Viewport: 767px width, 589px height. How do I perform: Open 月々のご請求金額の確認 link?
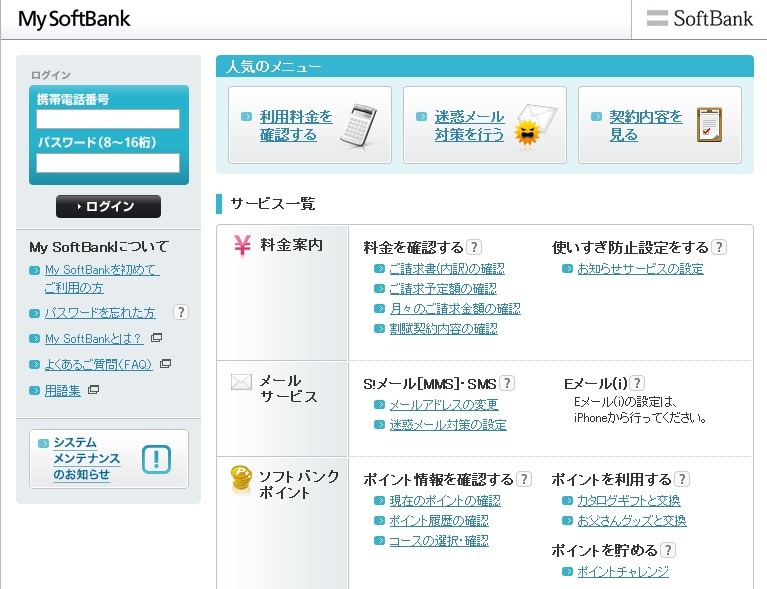455,309
